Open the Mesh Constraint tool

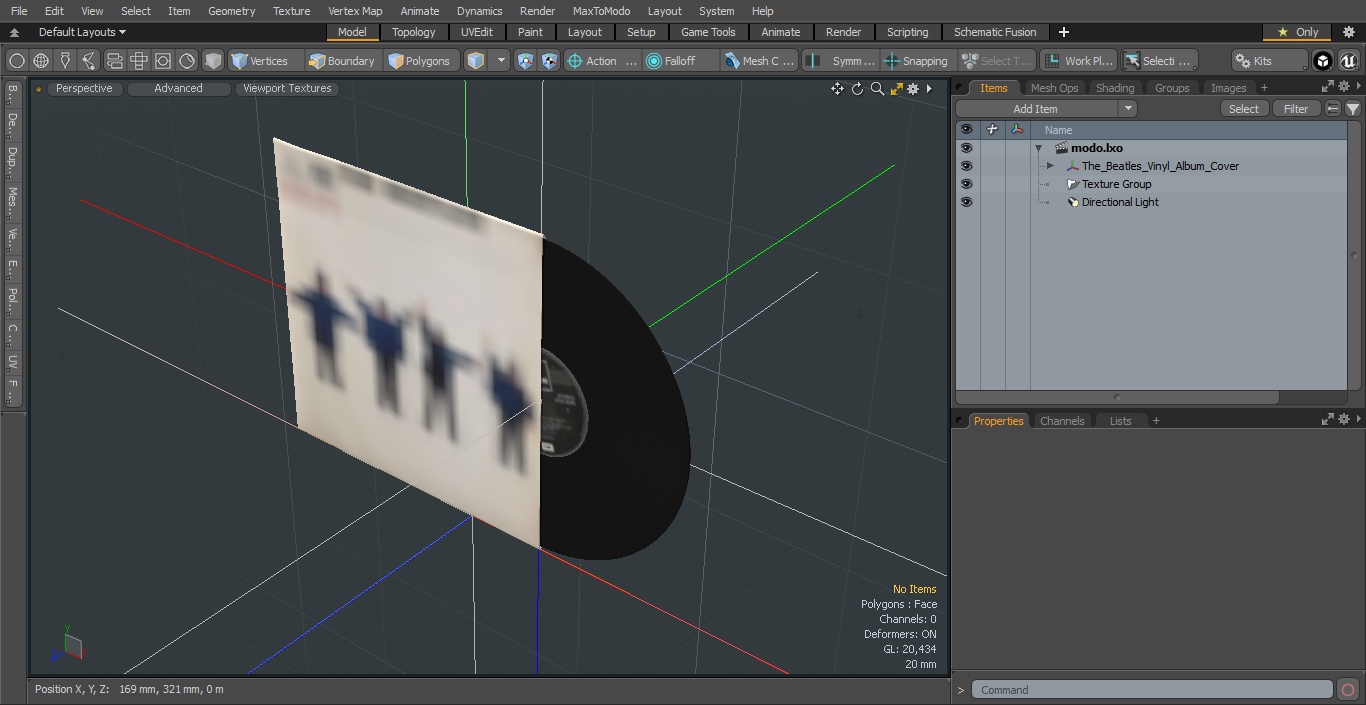coord(759,61)
